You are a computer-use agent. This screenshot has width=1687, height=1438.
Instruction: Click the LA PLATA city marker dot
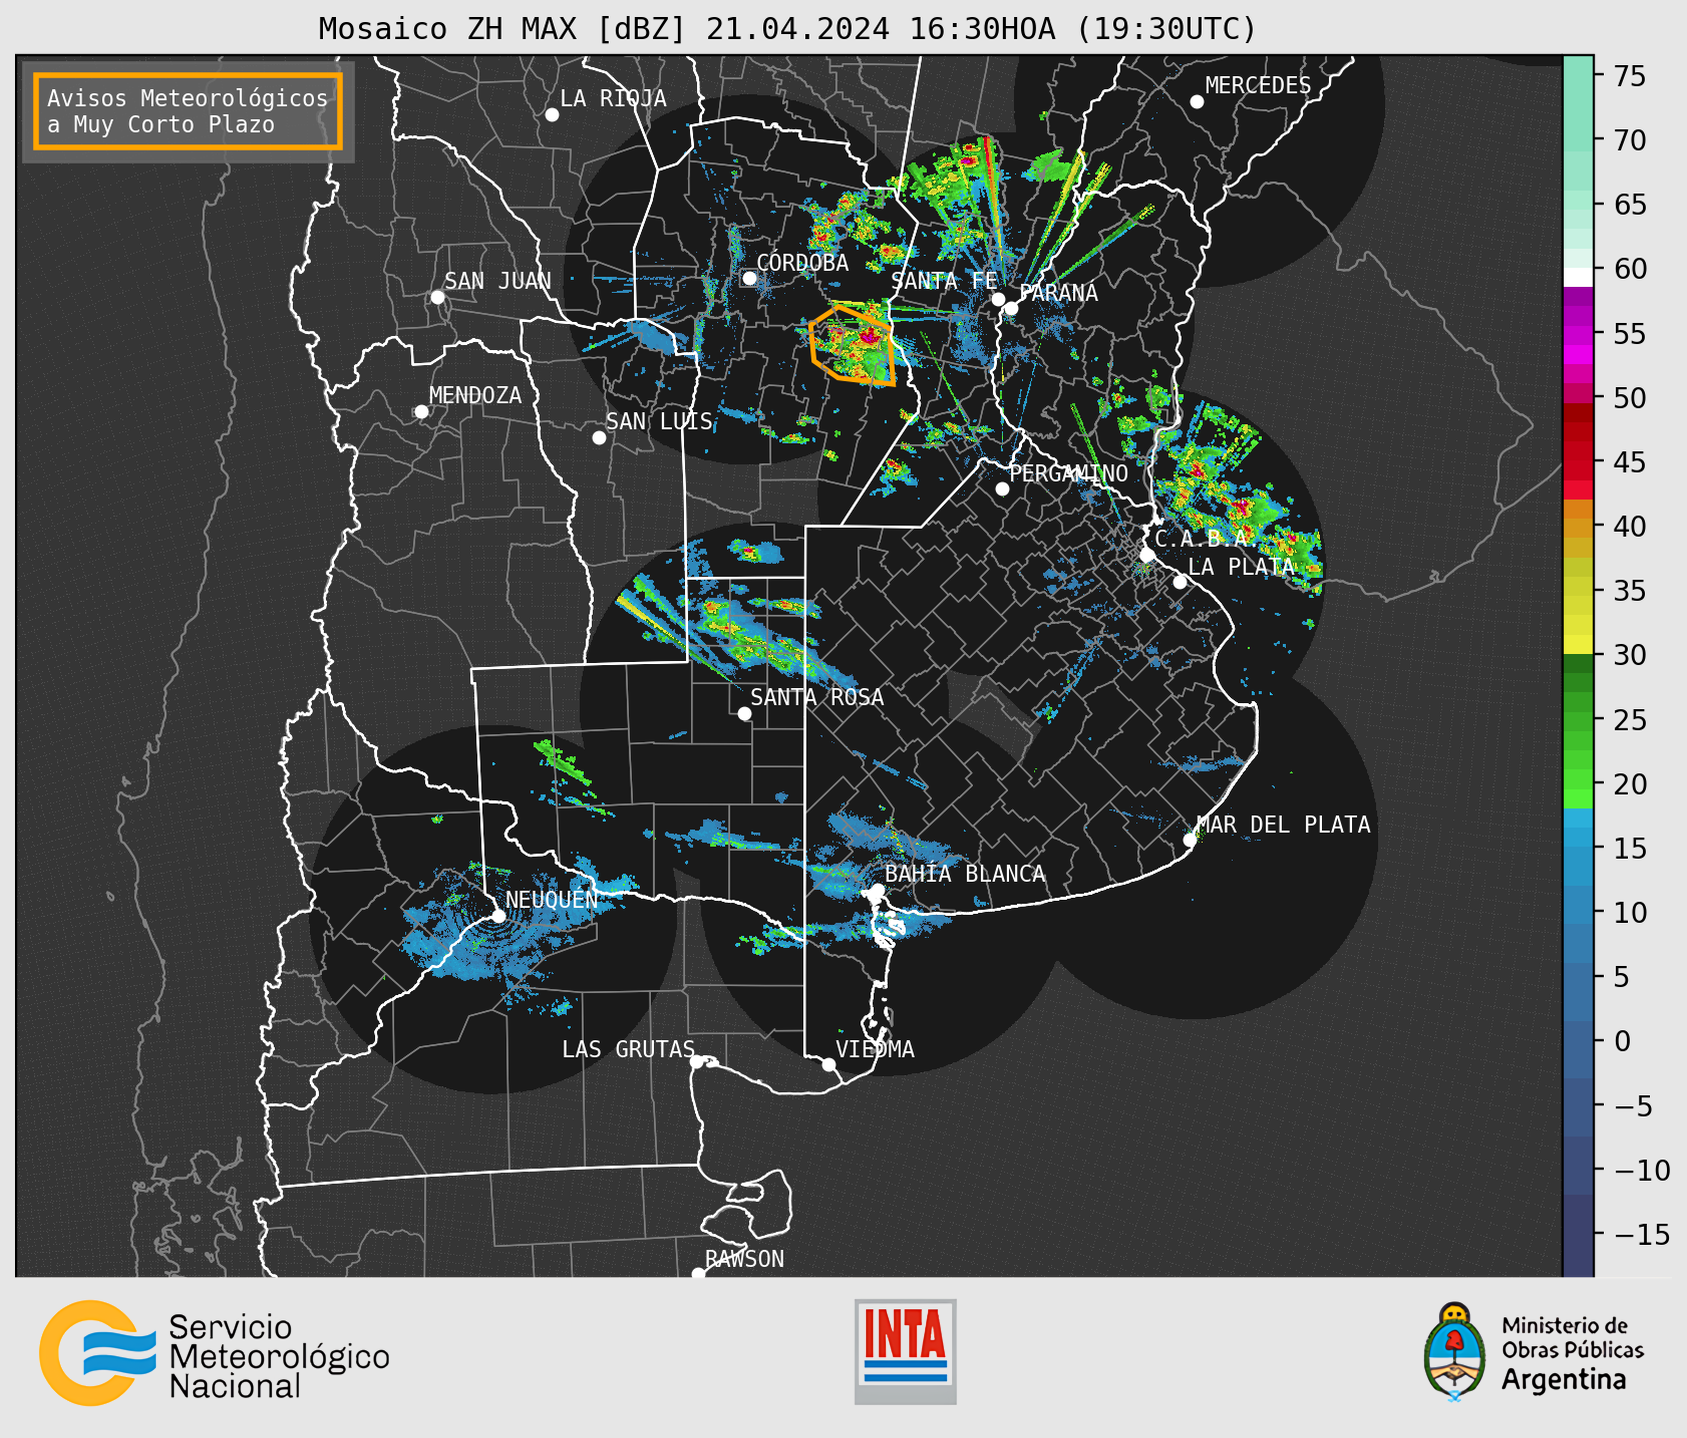click(x=1180, y=582)
